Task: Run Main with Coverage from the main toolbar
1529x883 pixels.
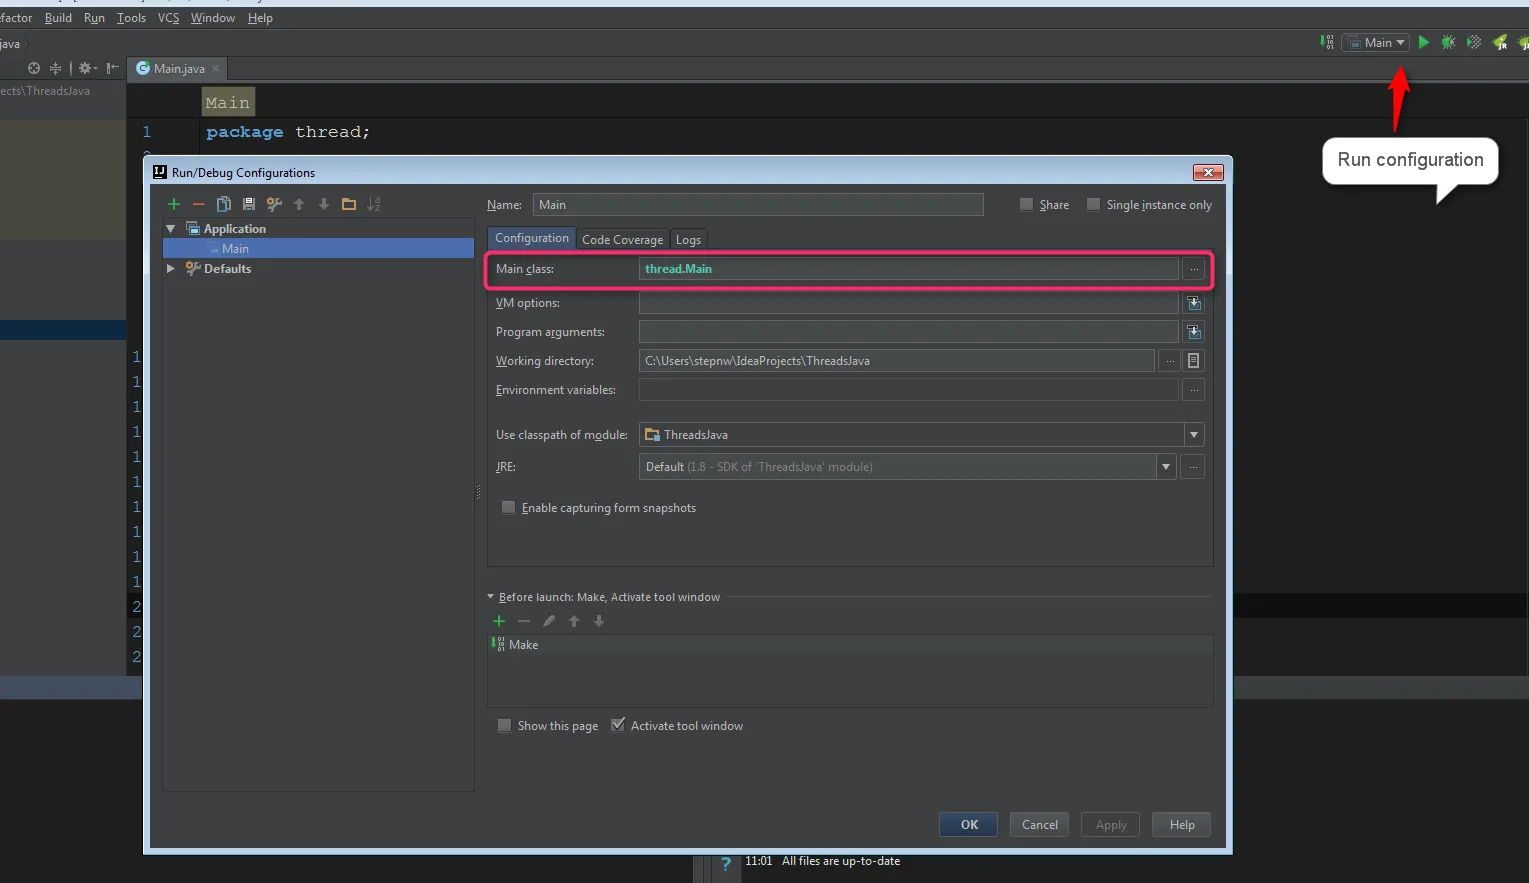Action: pyautogui.click(x=1474, y=42)
